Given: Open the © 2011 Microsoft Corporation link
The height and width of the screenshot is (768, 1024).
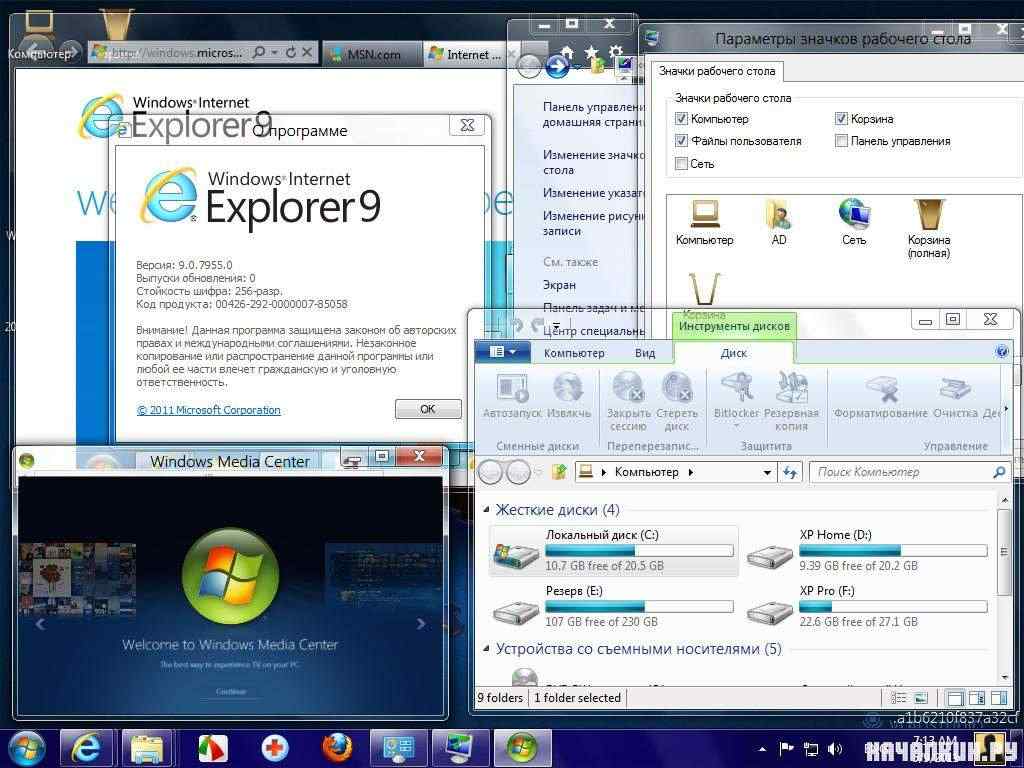Looking at the screenshot, I should coord(208,410).
